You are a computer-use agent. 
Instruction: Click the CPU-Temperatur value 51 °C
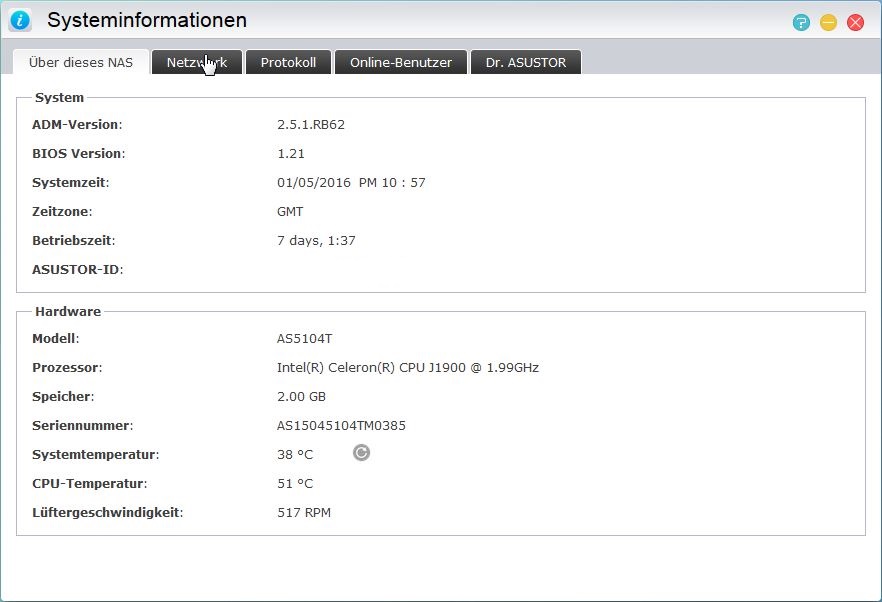point(295,484)
